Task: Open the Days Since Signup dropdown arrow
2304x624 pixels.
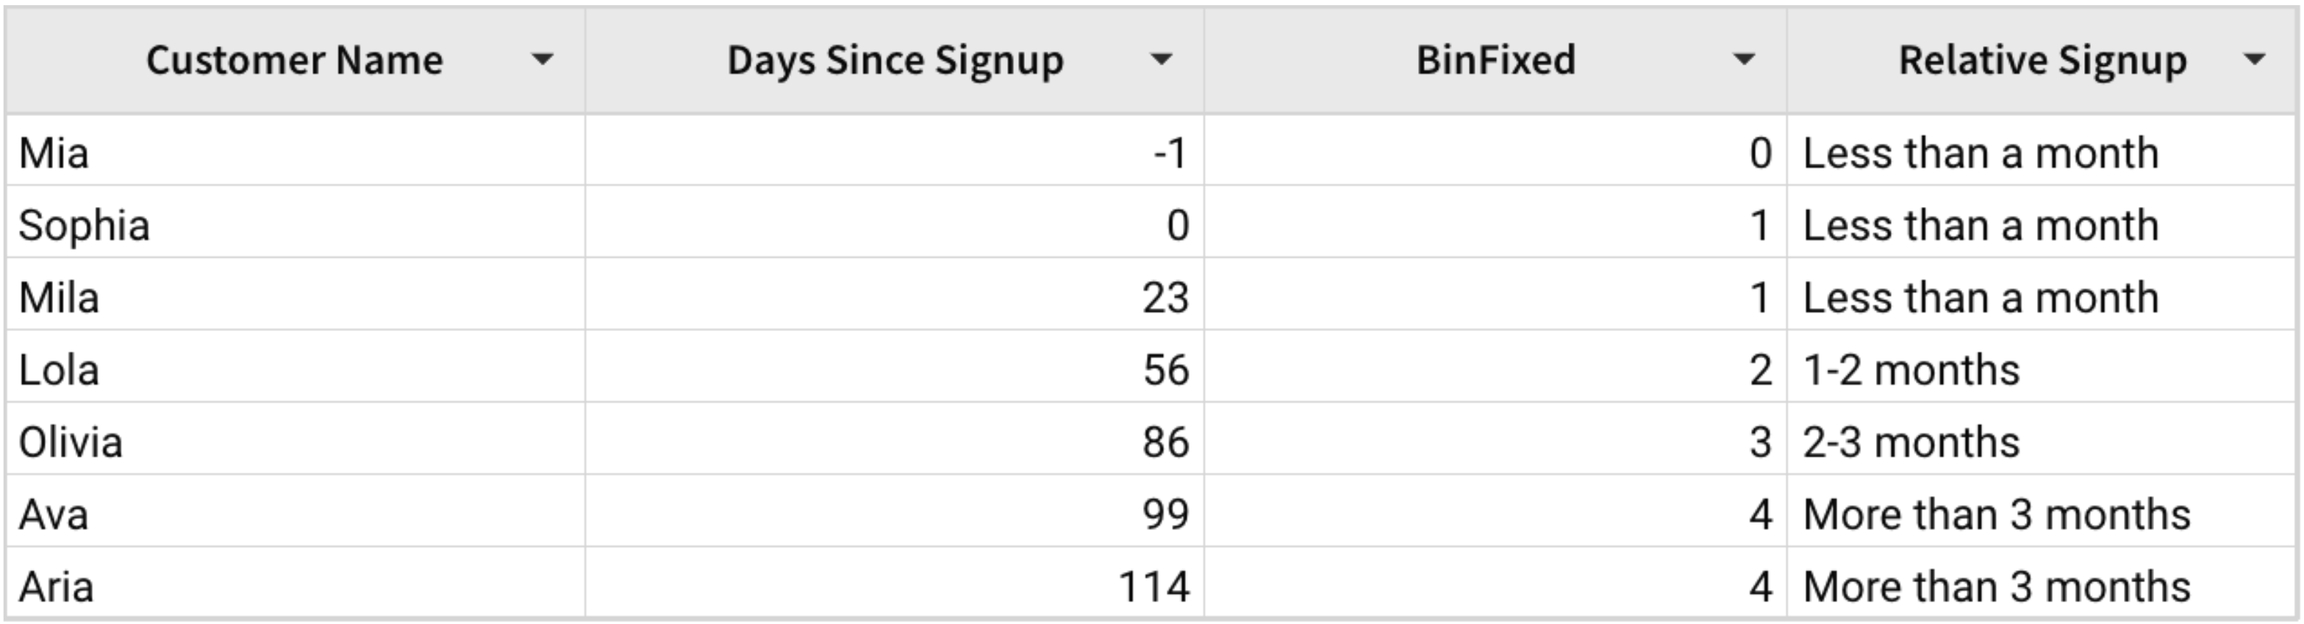Action: tap(1161, 60)
